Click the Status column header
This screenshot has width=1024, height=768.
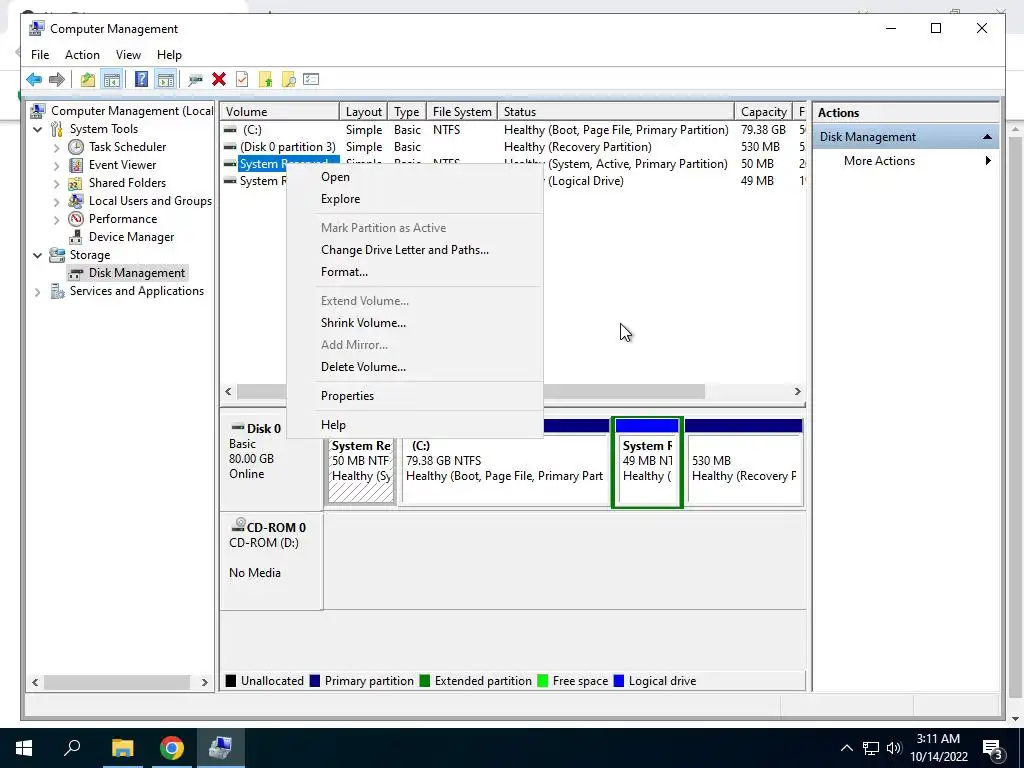[x=616, y=112]
